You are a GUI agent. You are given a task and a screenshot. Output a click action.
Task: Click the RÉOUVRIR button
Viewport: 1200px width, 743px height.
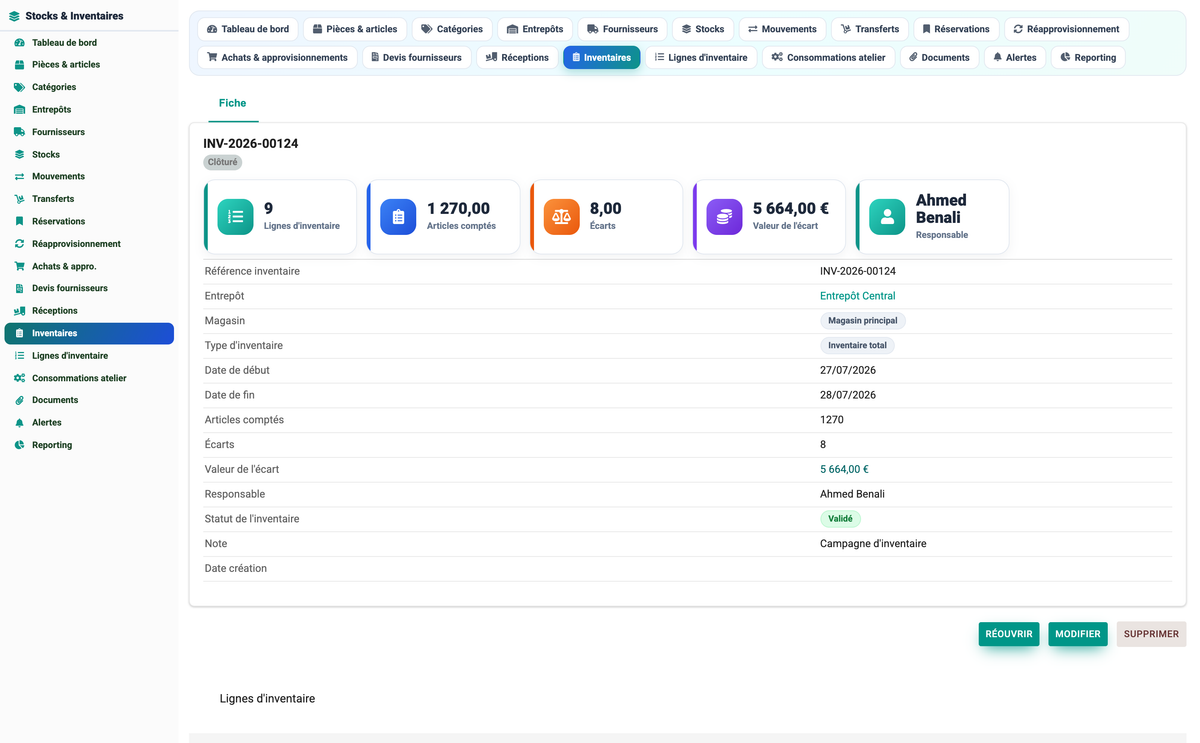tap(1009, 634)
